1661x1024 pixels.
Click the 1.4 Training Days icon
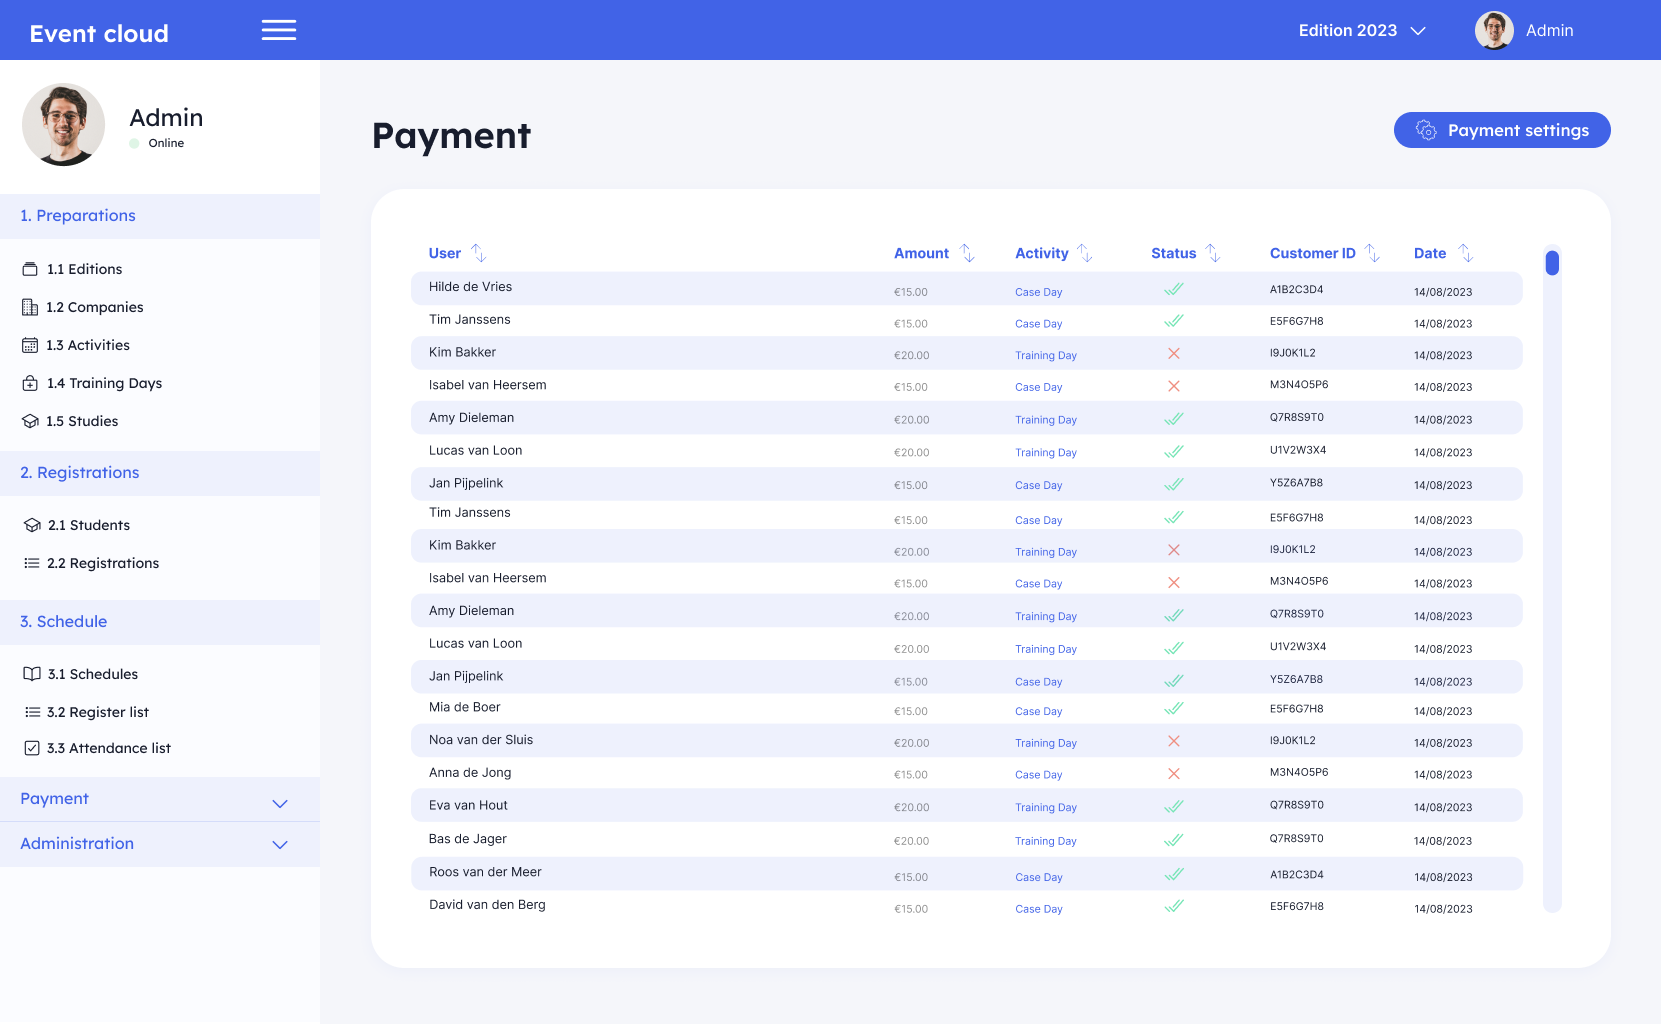(x=30, y=383)
